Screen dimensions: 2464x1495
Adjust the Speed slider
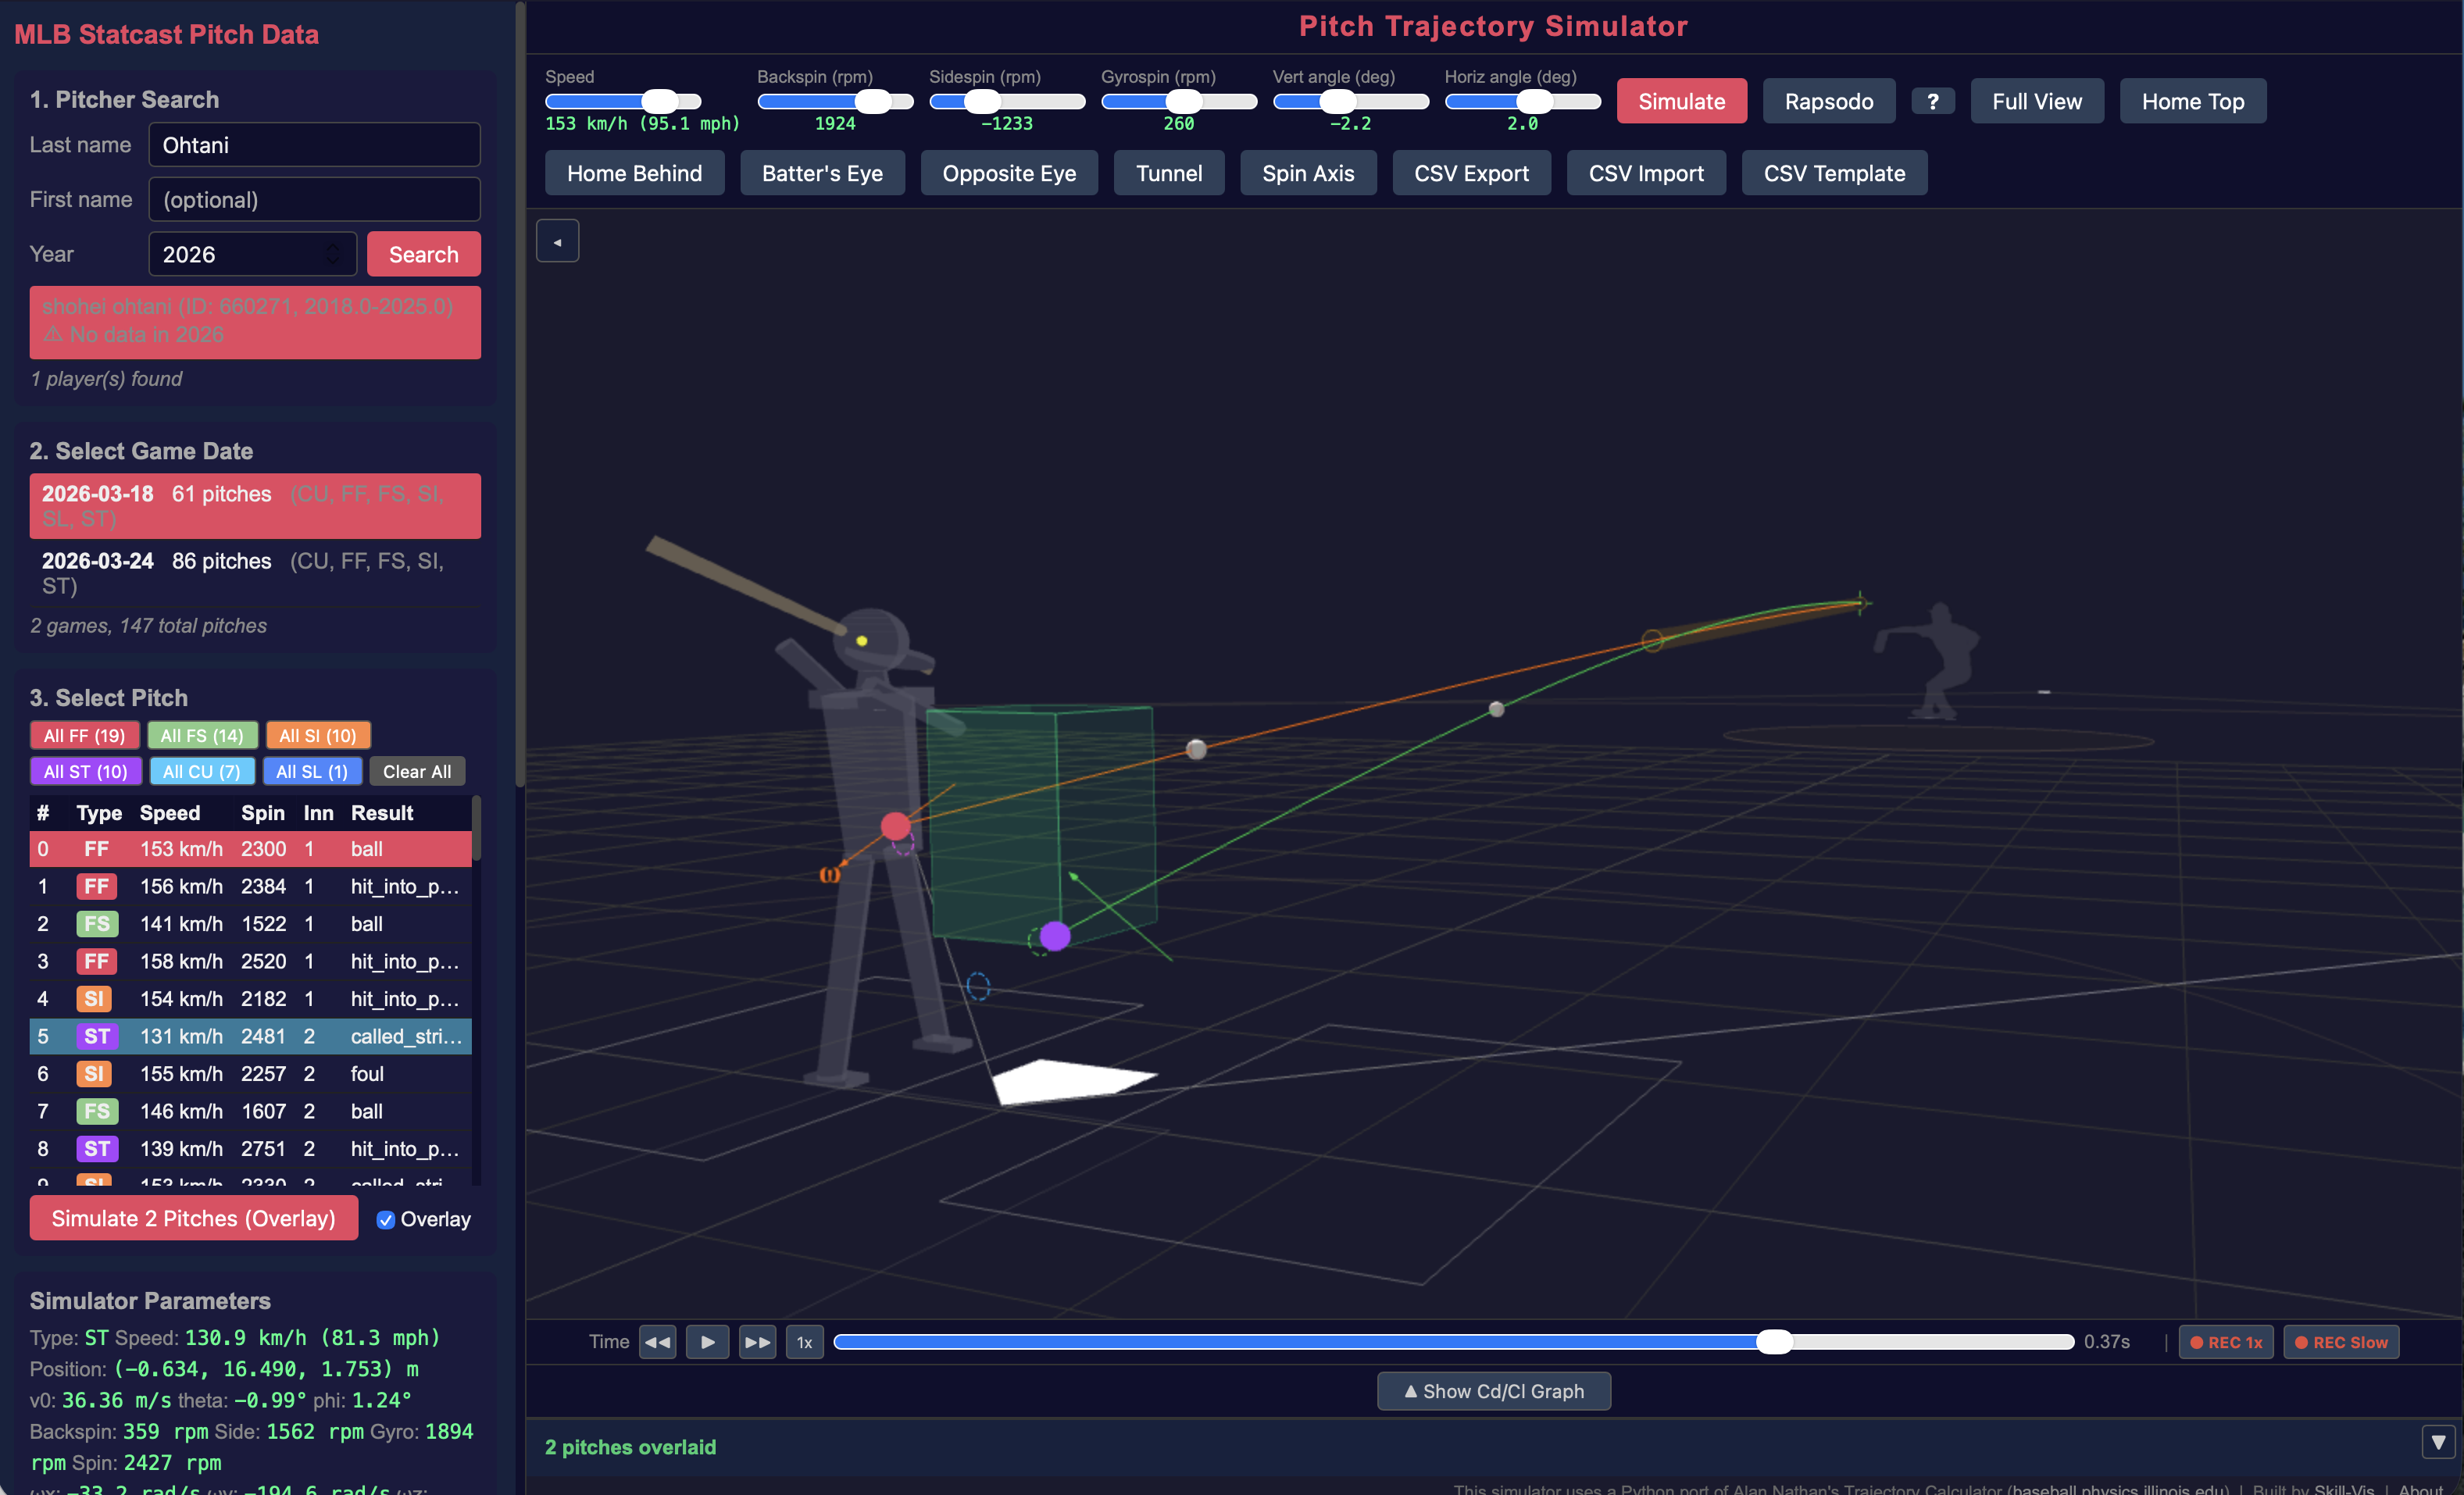(x=623, y=101)
